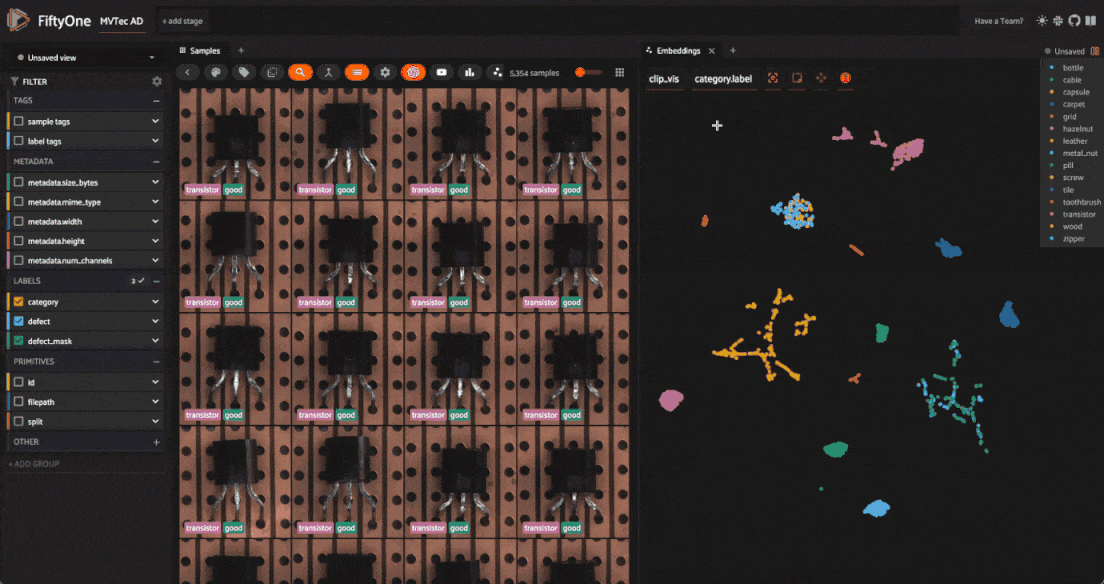Adjust the grid zoom slider

(x=589, y=72)
